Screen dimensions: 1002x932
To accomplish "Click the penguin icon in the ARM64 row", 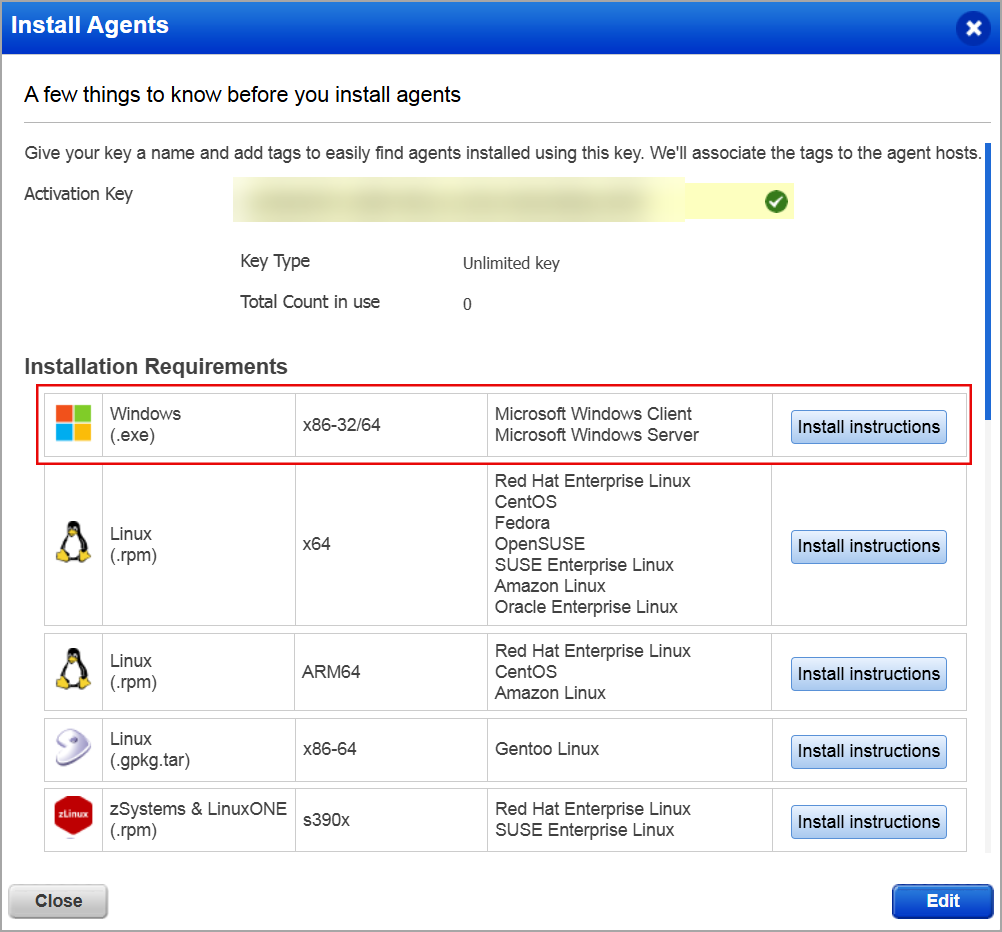I will (x=73, y=671).
